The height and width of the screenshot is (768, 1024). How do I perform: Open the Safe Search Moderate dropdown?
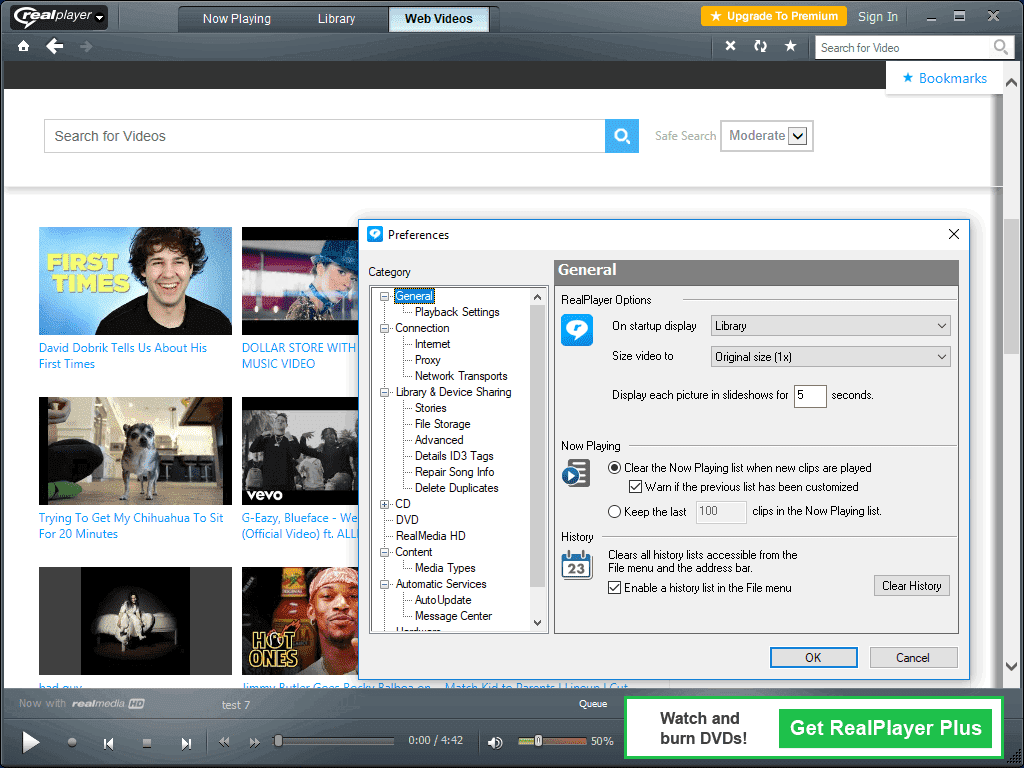[767, 136]
